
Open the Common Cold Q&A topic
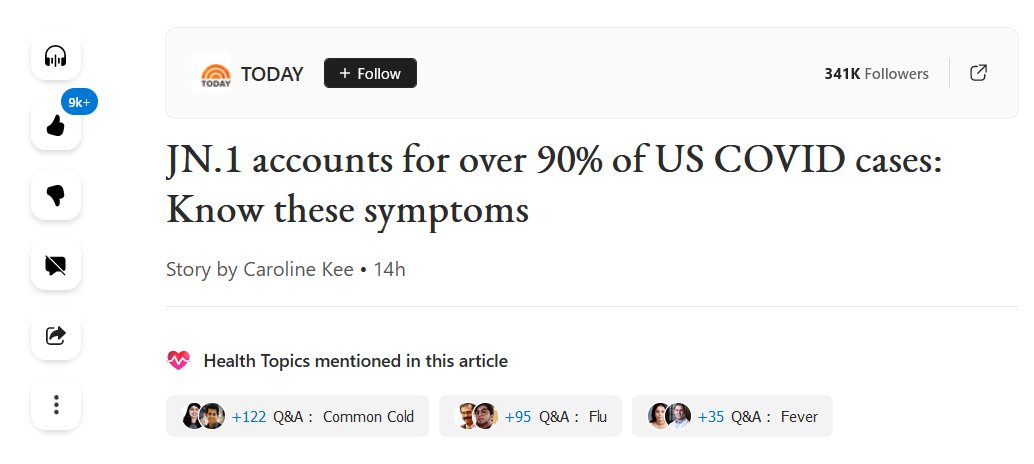[x=368, y=417]
